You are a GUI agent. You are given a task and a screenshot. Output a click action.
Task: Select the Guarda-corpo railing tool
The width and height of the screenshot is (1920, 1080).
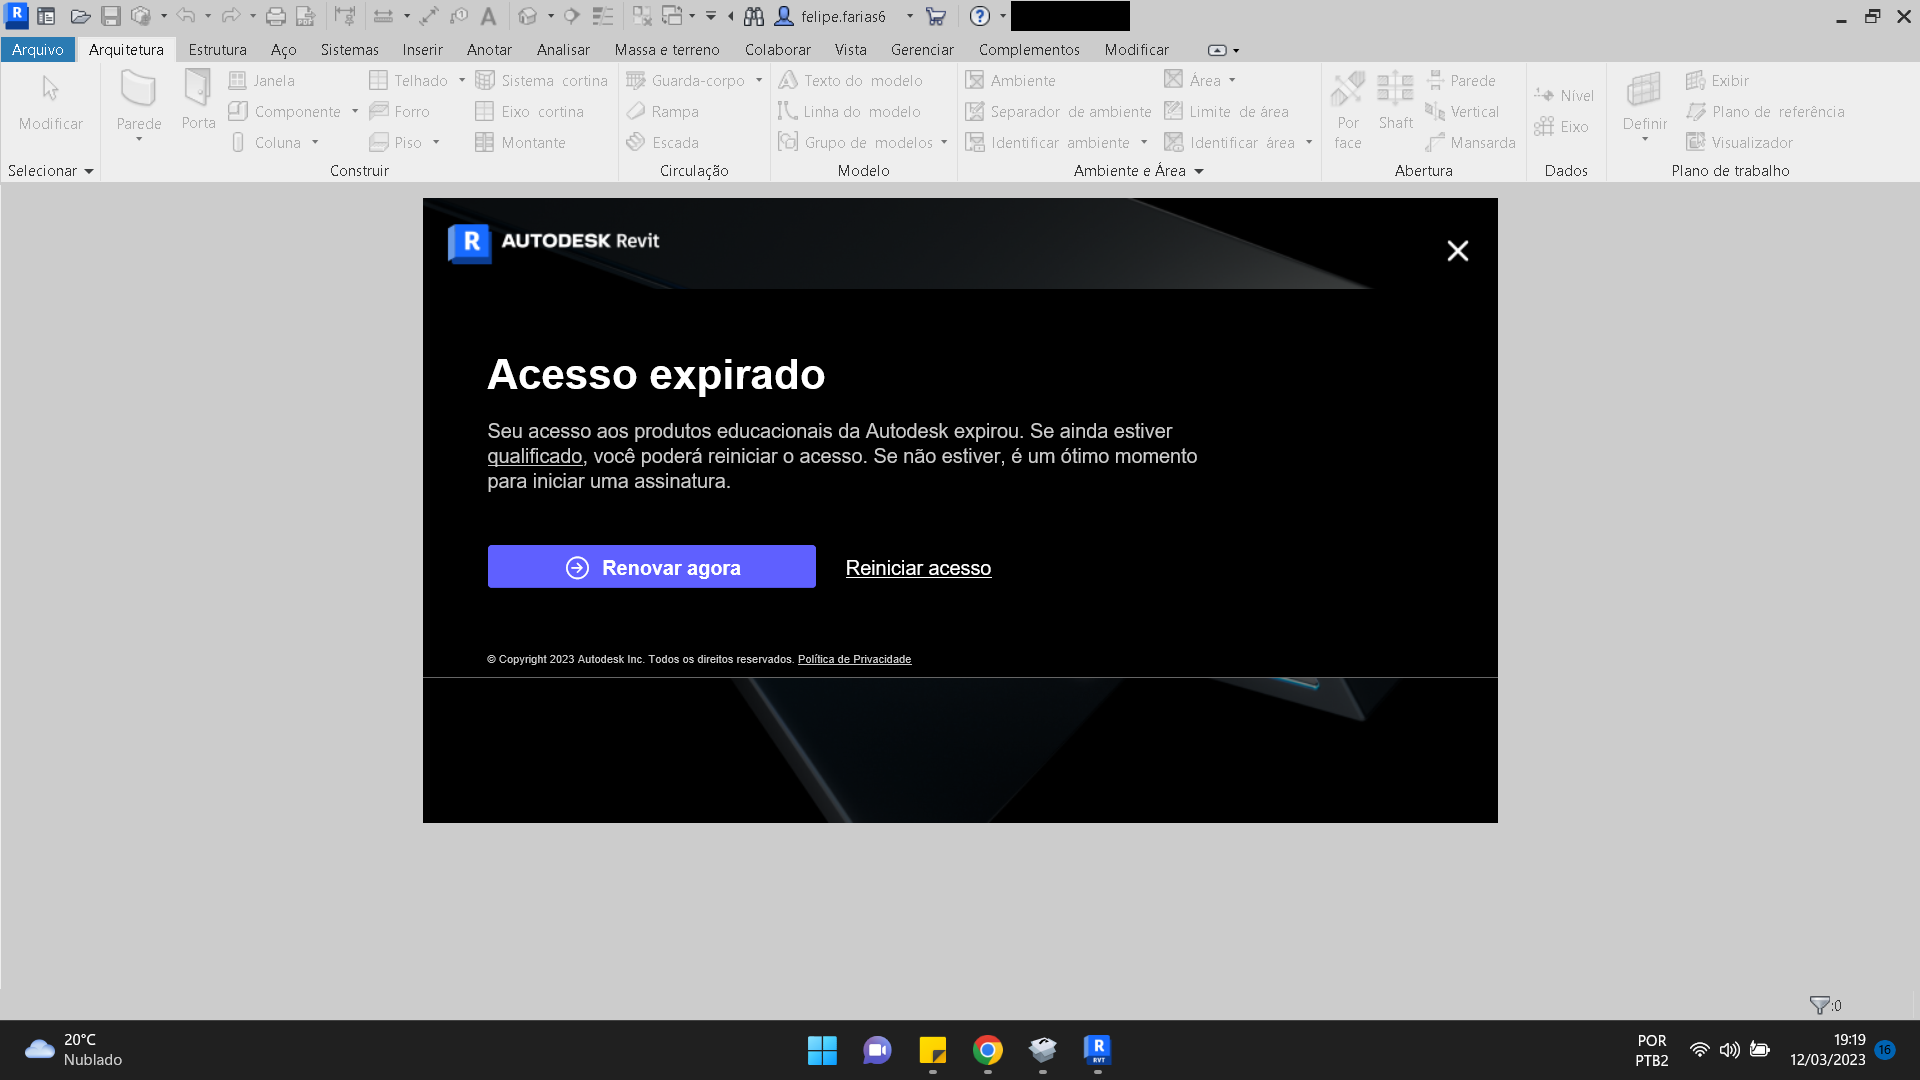(687, 81)
